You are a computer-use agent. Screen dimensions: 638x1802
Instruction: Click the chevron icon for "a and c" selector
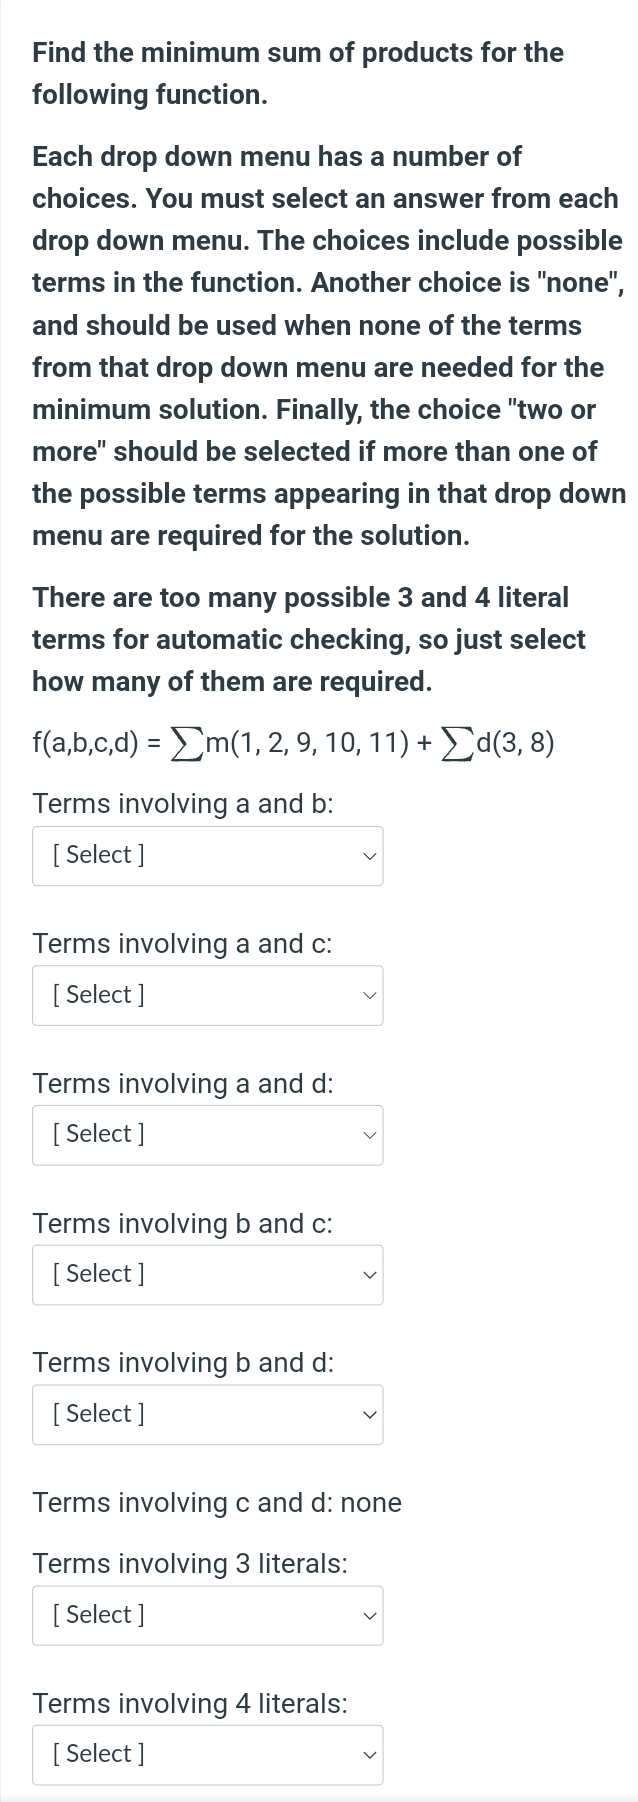(368, 996)
